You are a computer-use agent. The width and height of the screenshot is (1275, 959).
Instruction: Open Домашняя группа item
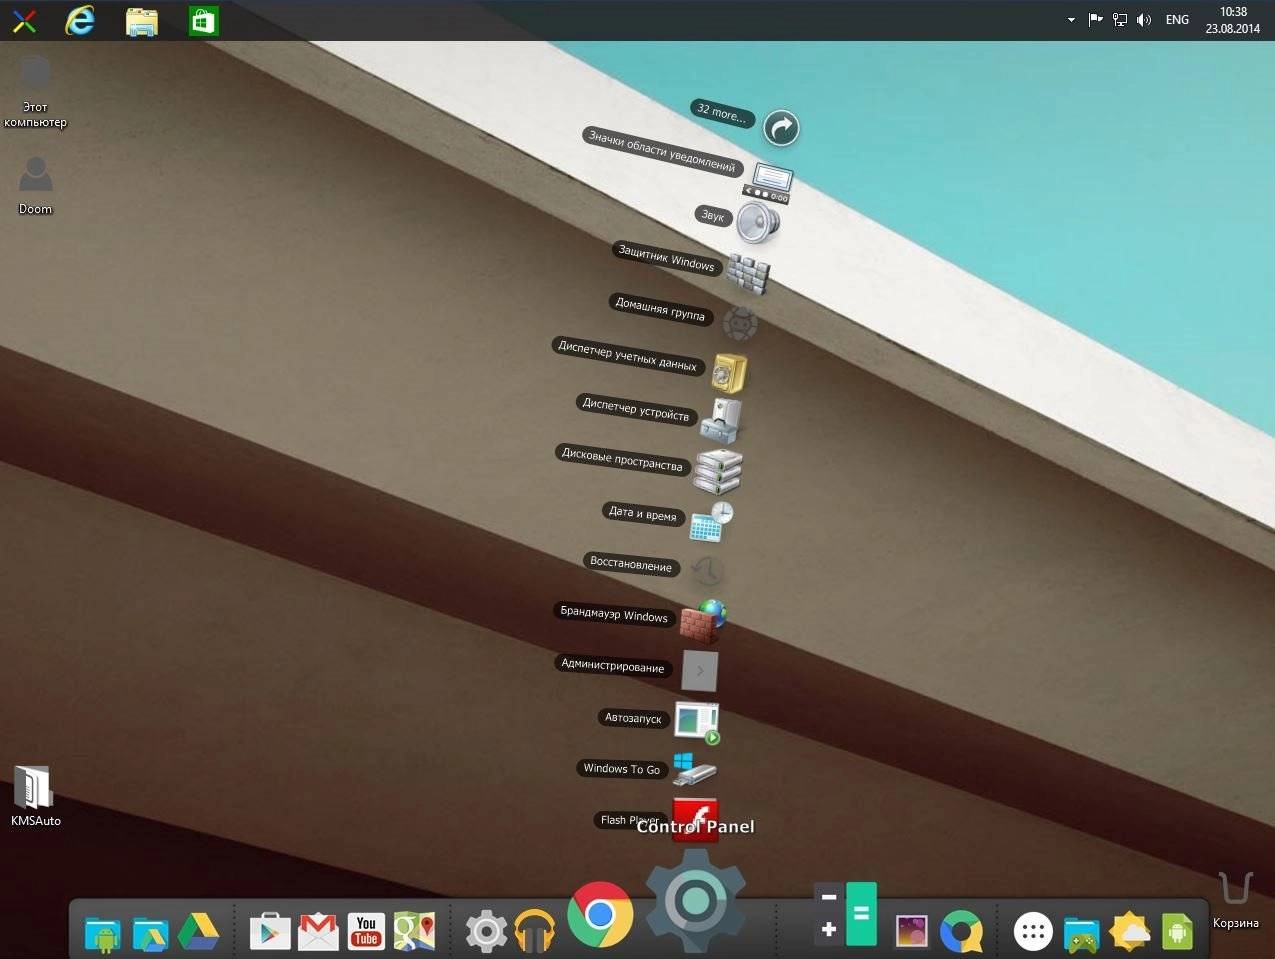[740, 322]
